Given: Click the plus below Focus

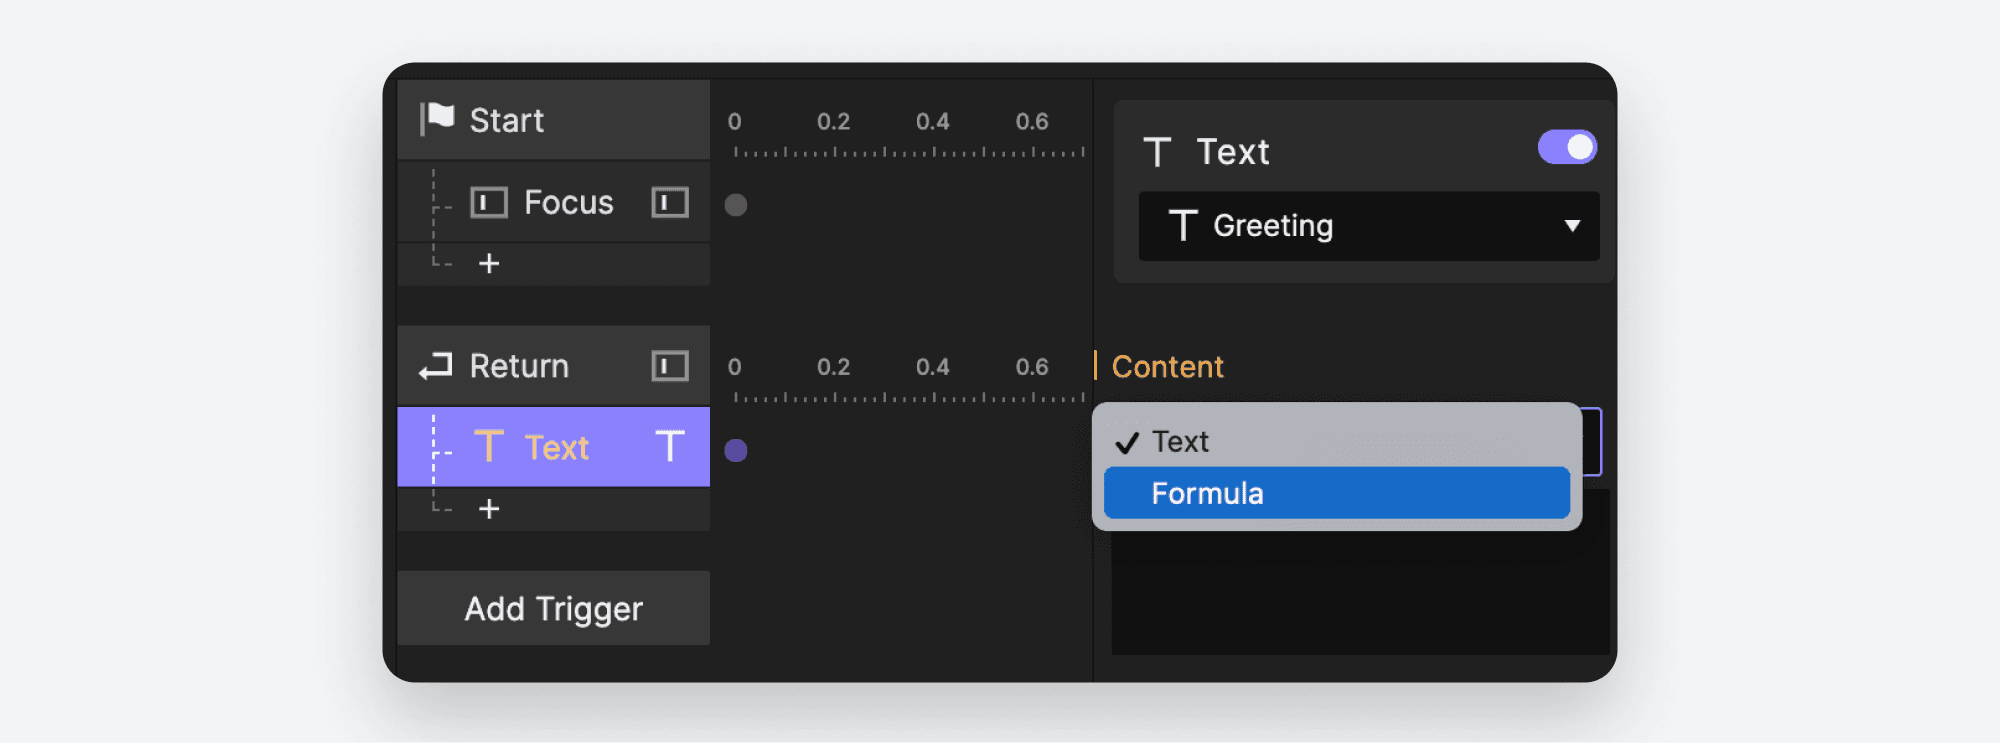Looking at the screenshot, I should point(489,264).
